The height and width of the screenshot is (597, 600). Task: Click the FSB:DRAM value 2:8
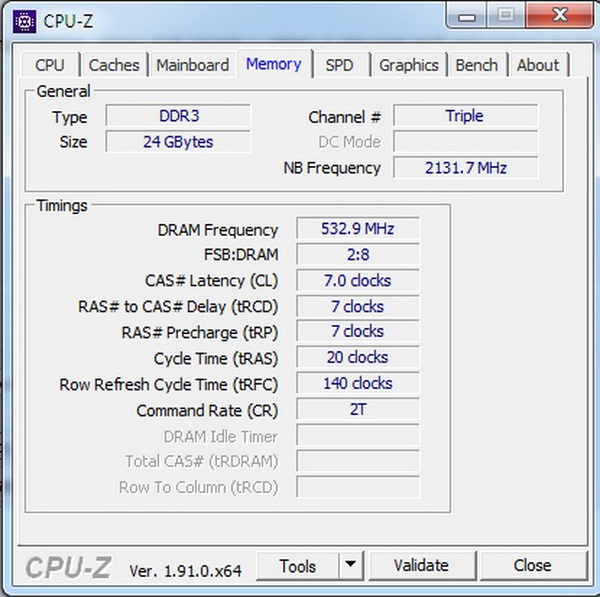(358, 254)
